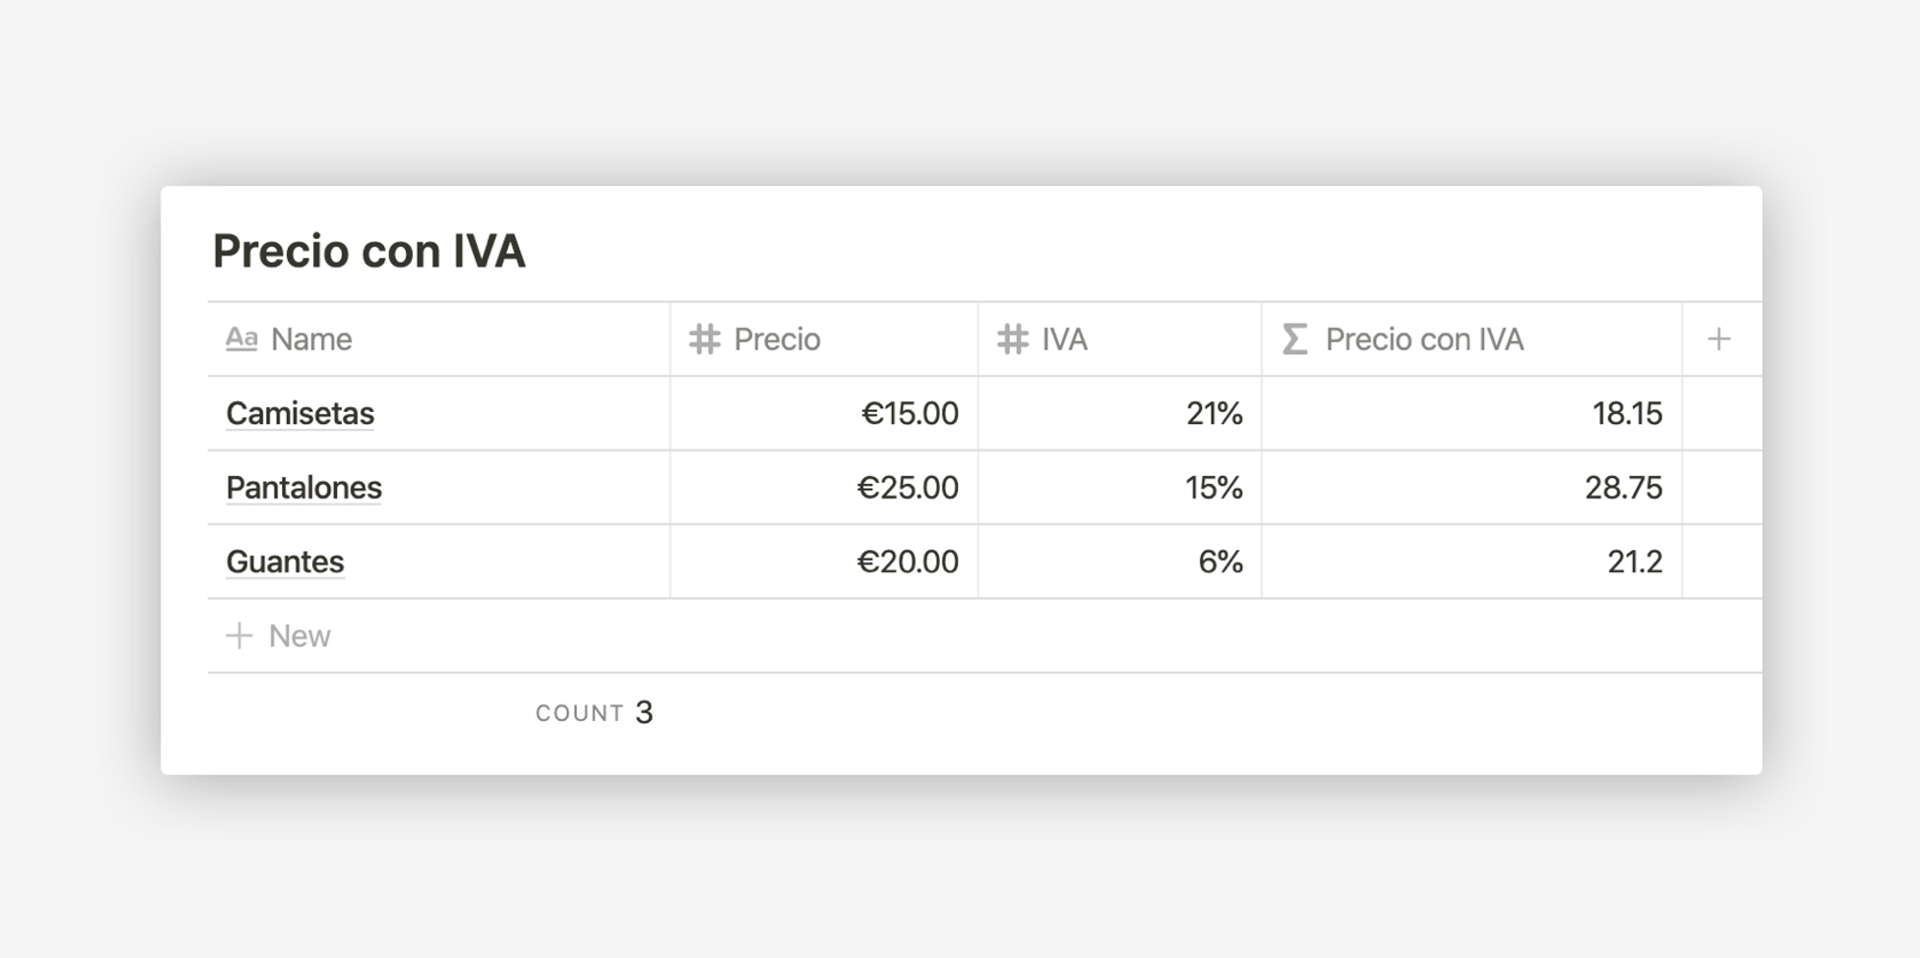Open the Precio con IVA formula column menu
This screenshot has width=1920, height=958.
[1424, 339]
